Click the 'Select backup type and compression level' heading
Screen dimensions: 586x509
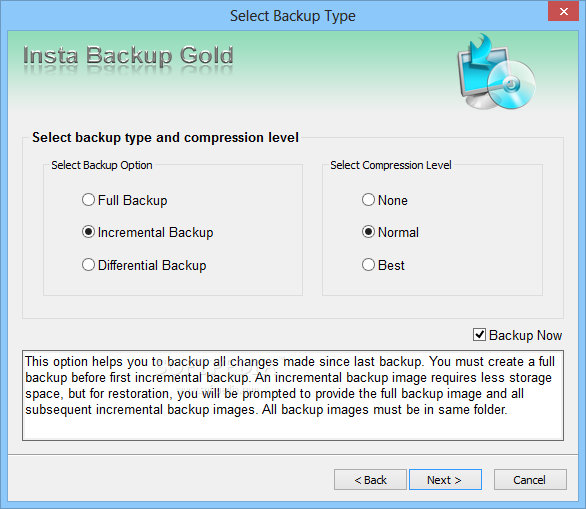(x=165, y=137)
